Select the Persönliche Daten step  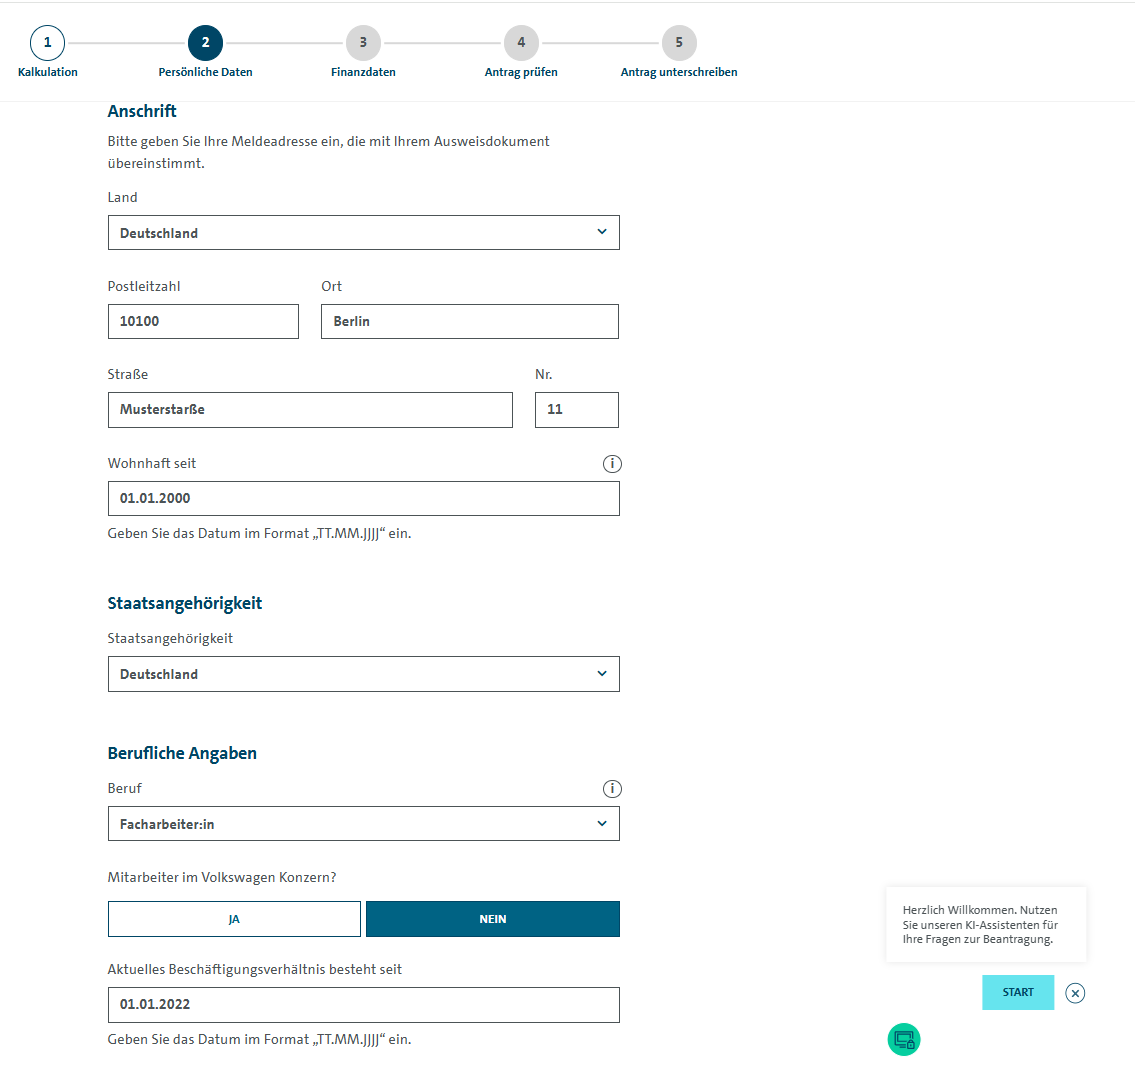point(206,43)
